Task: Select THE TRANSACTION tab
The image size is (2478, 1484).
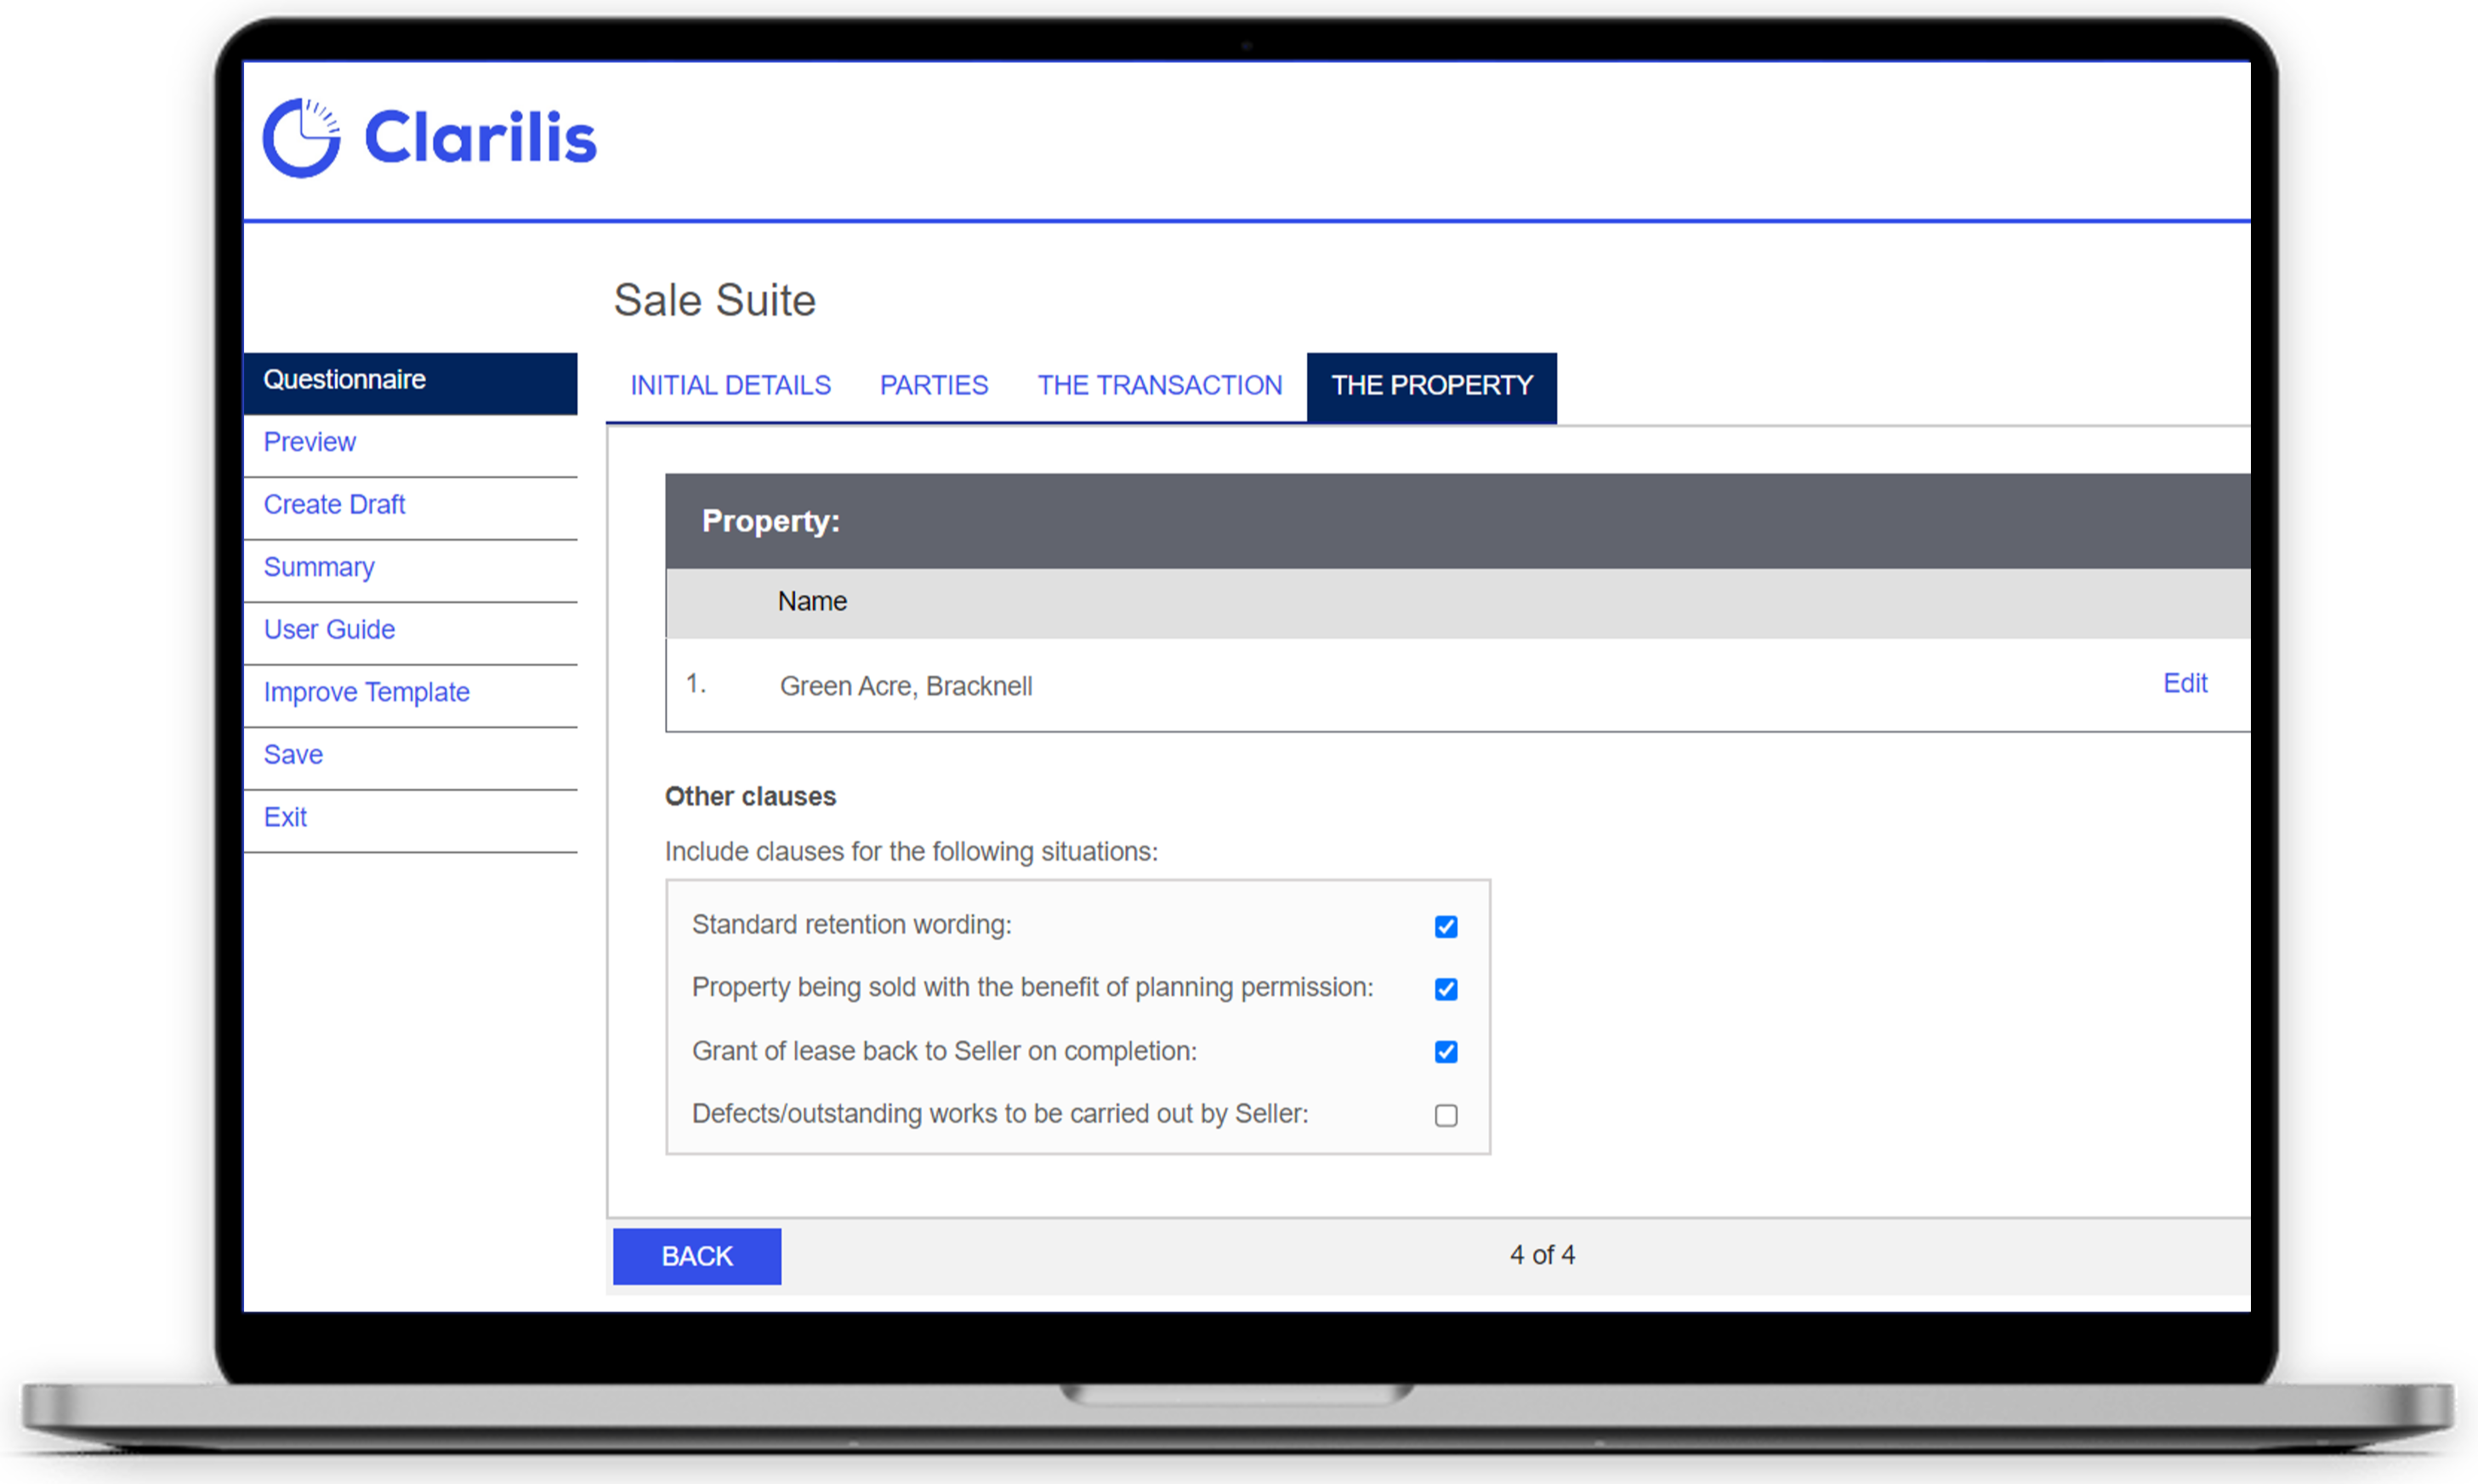Action: pyautogui.click(x=1159, y=385)
